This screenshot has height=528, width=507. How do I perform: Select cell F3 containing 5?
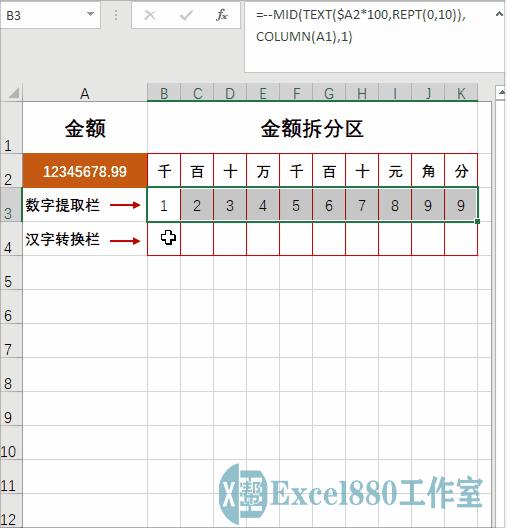pyautogui.click(x=296, y=205)
